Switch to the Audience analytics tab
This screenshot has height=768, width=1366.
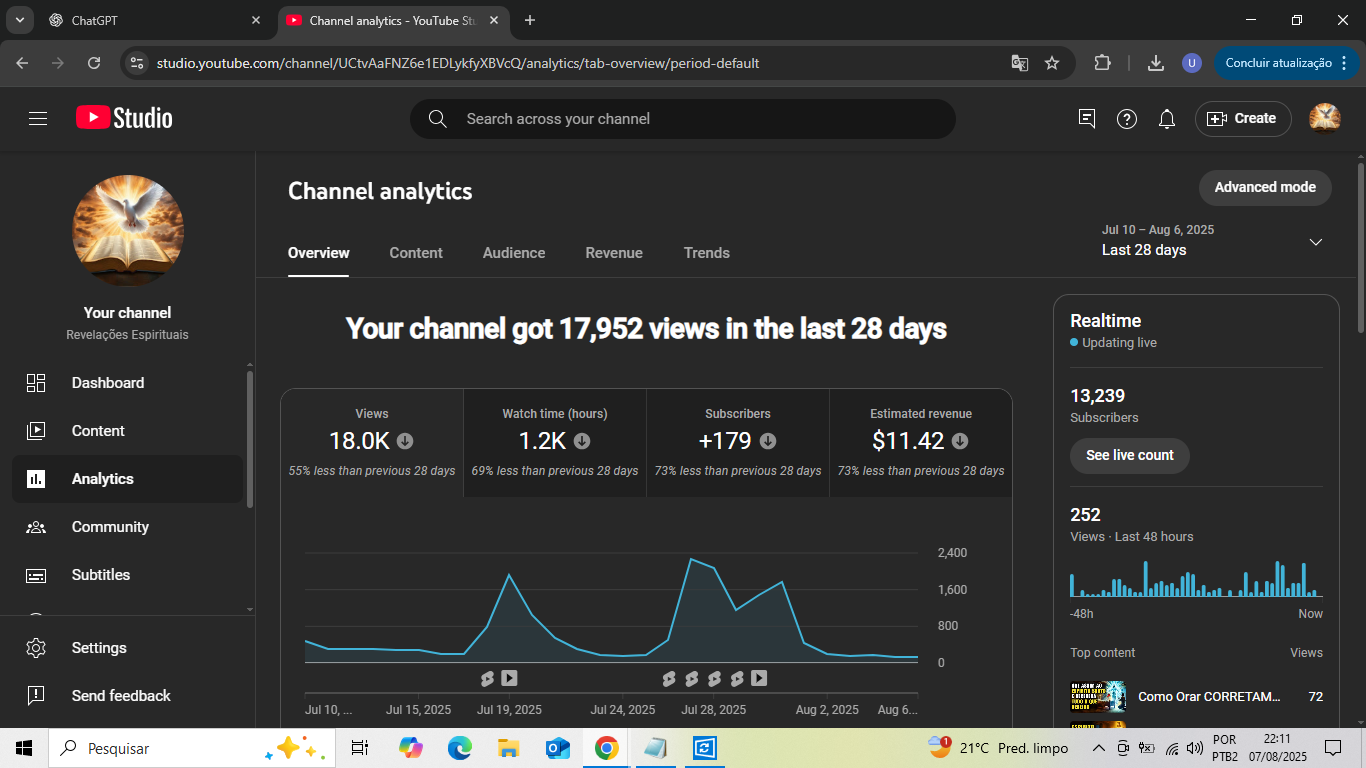514,253
